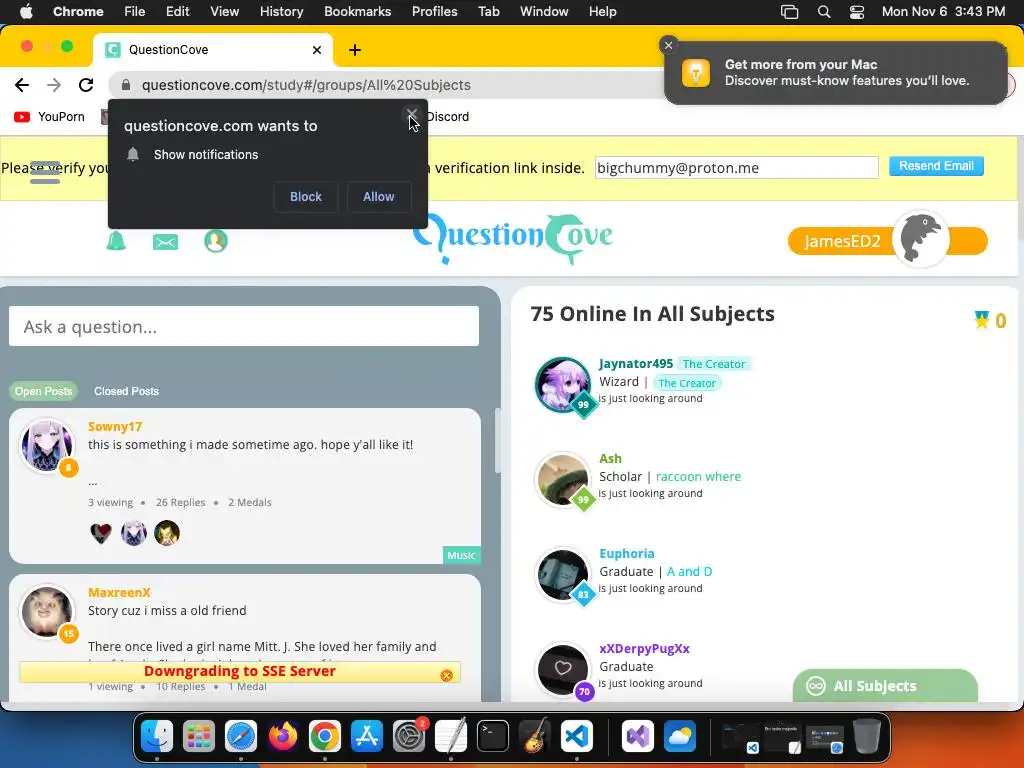
Task: Click the QuestionCove logo
Action: pyautogui.click(x=513, y=238)
